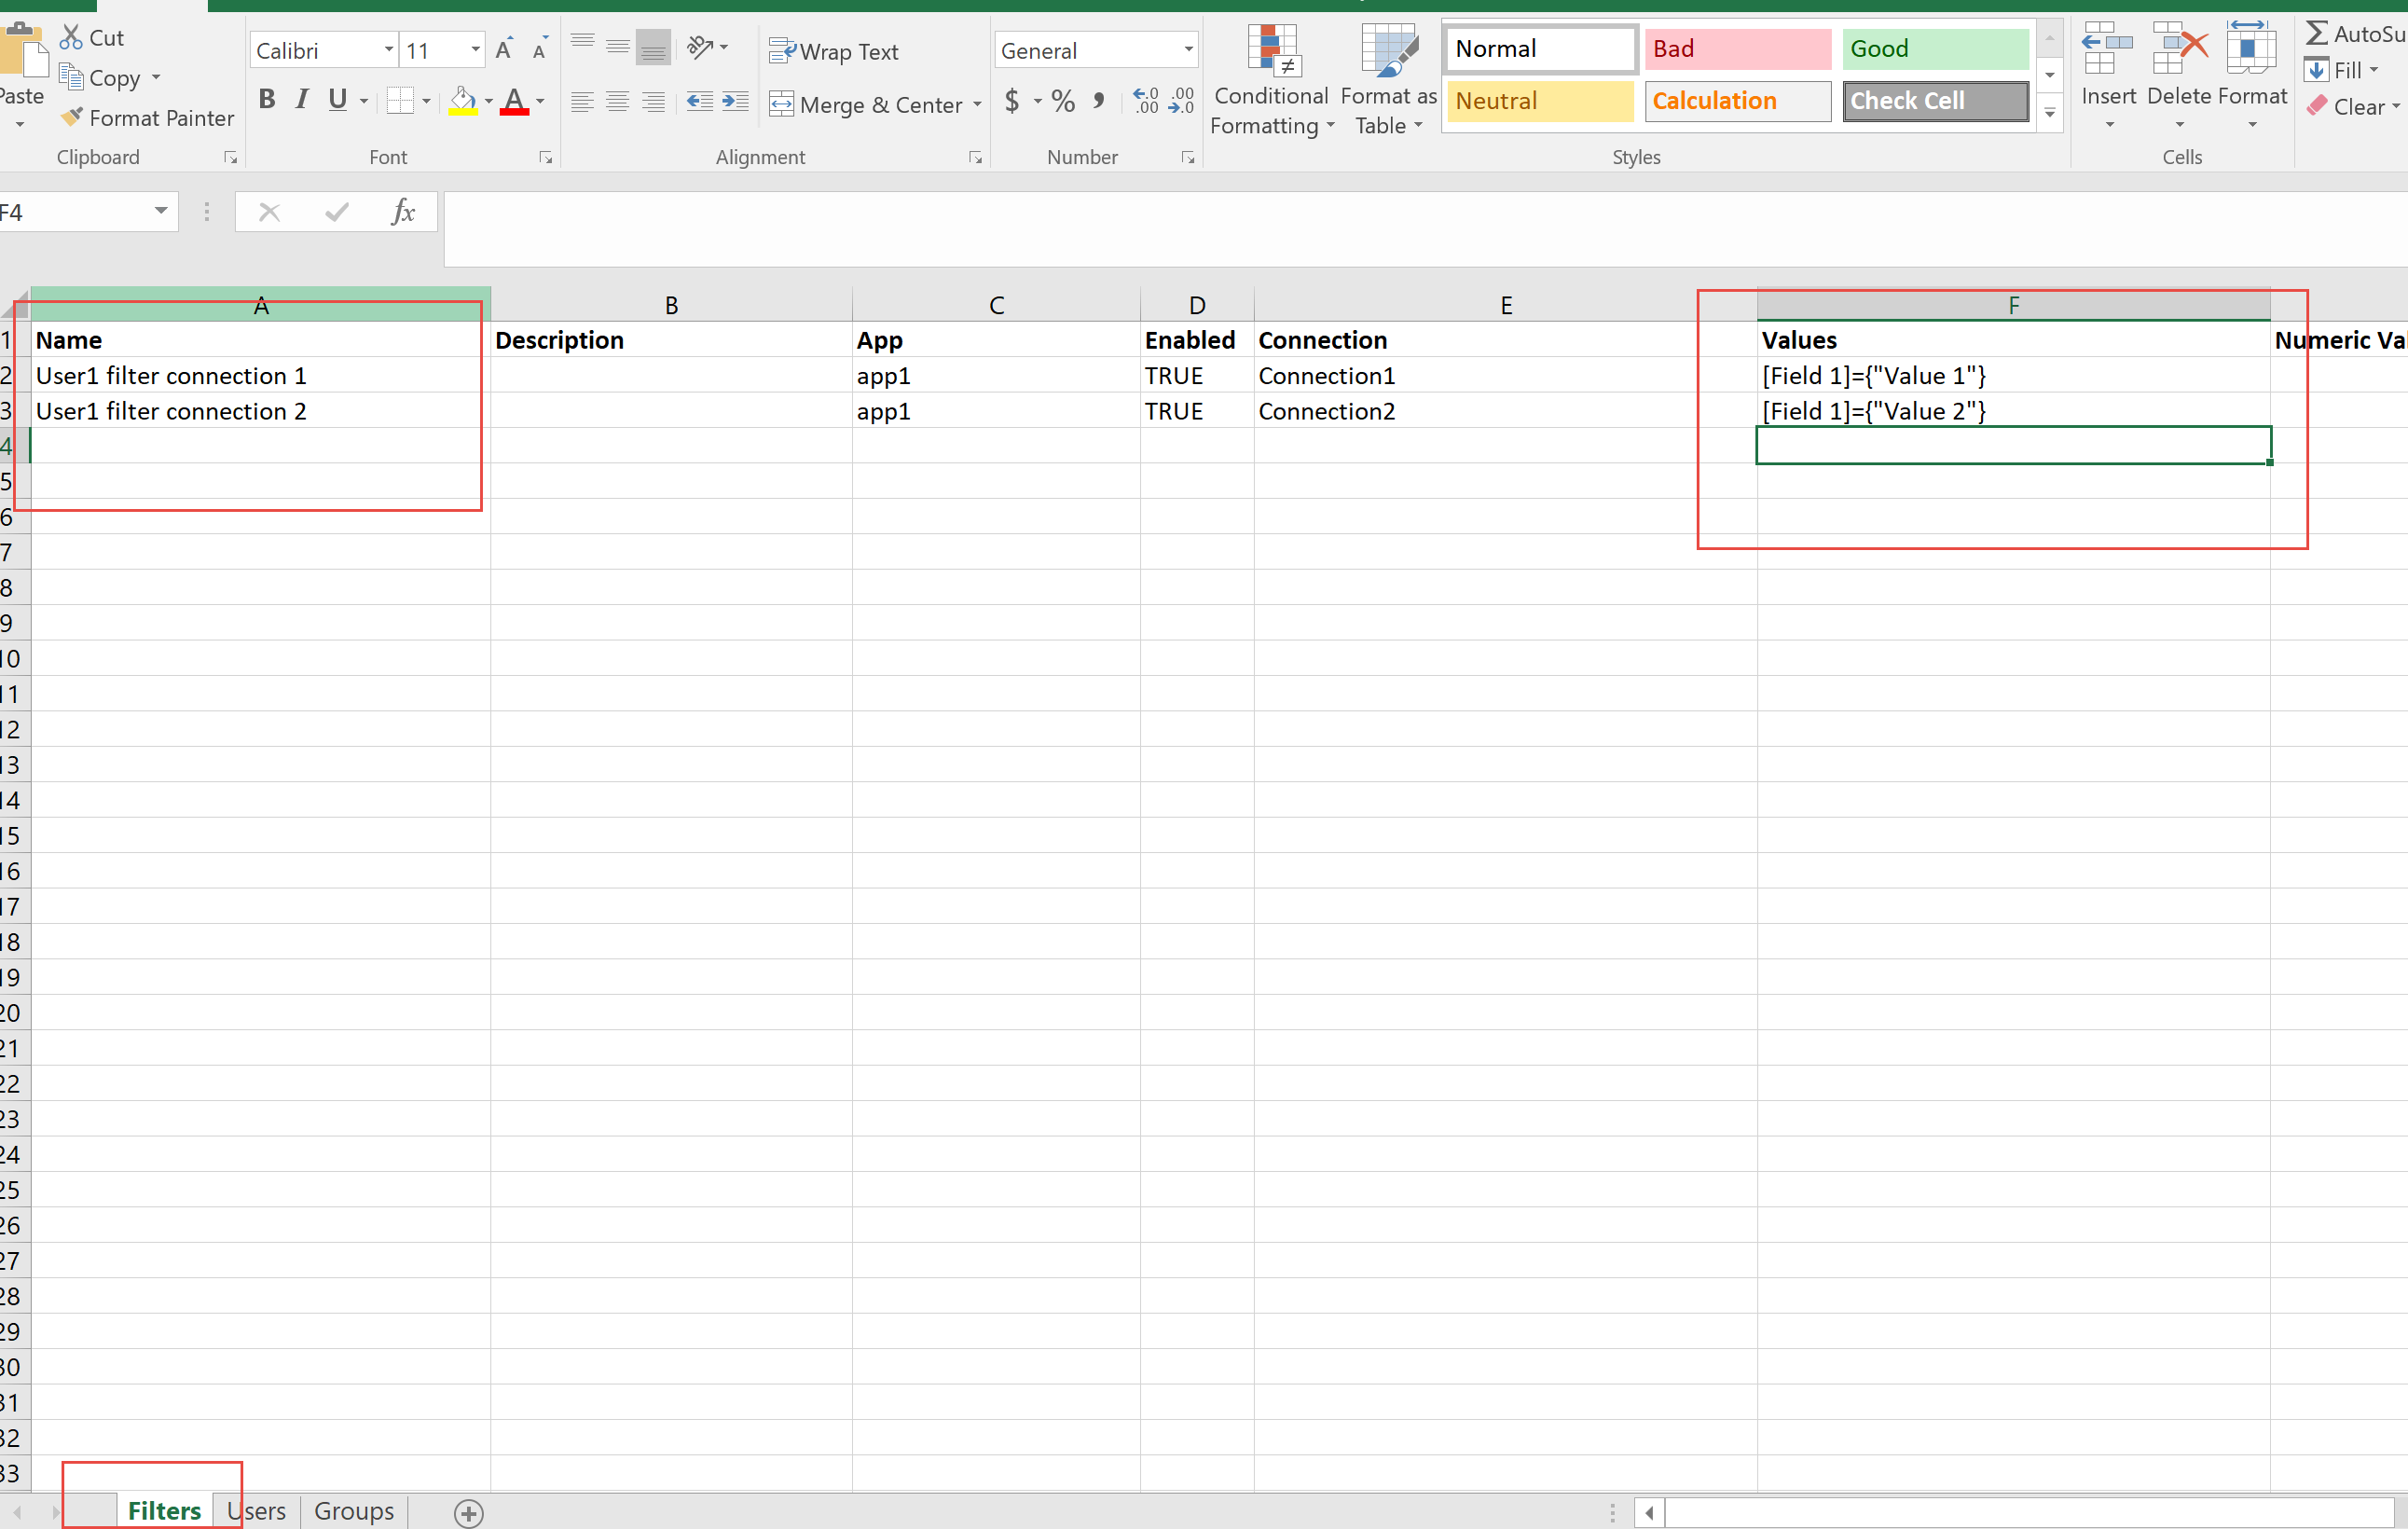Click the Copy icon
The width and height of the screenshot is (2408, 1529).
(x=70, y=77)
